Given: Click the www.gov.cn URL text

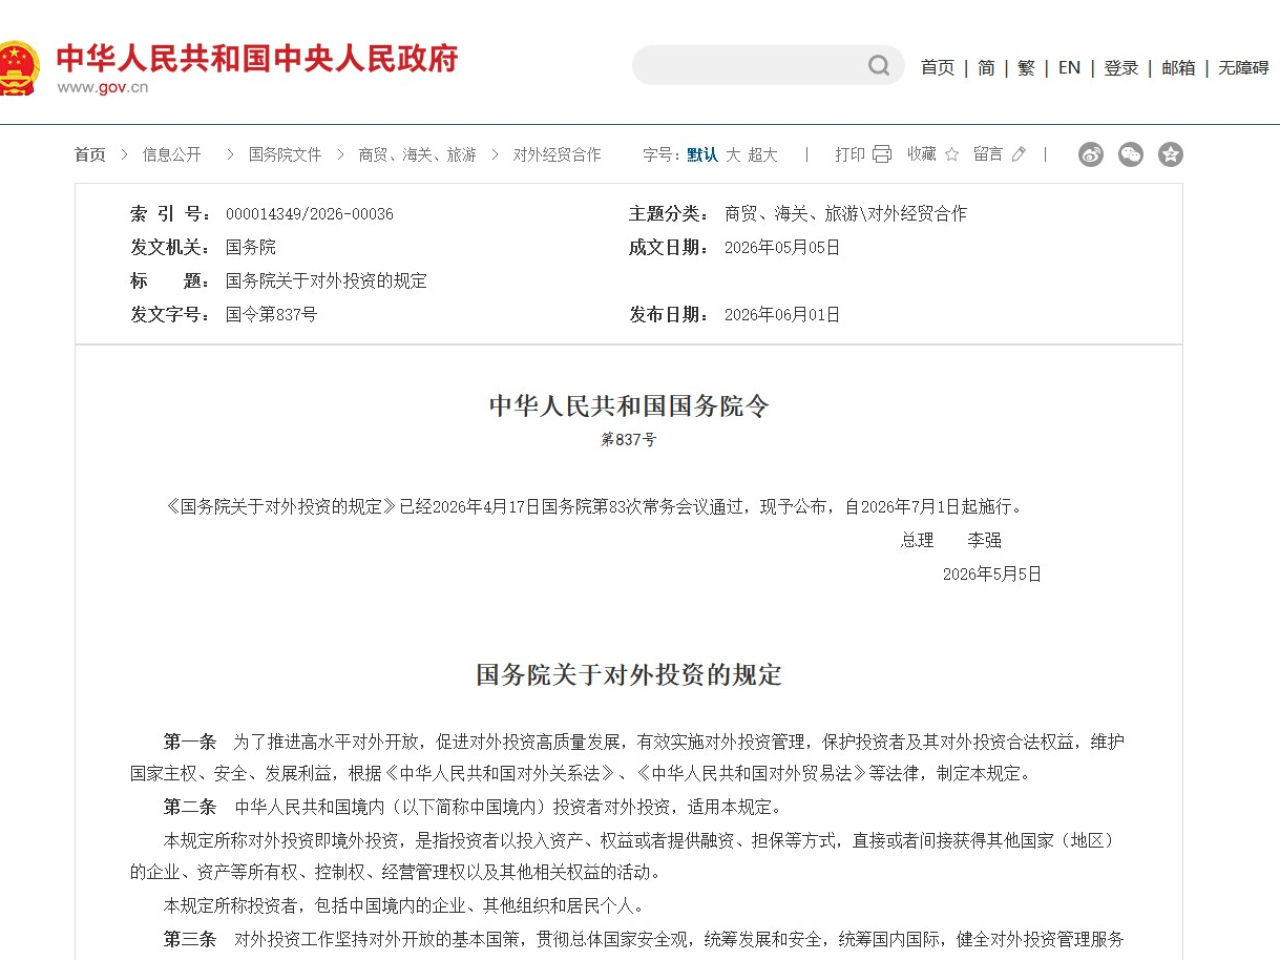Looking at the screenshot, I should (x=103, y=87).
